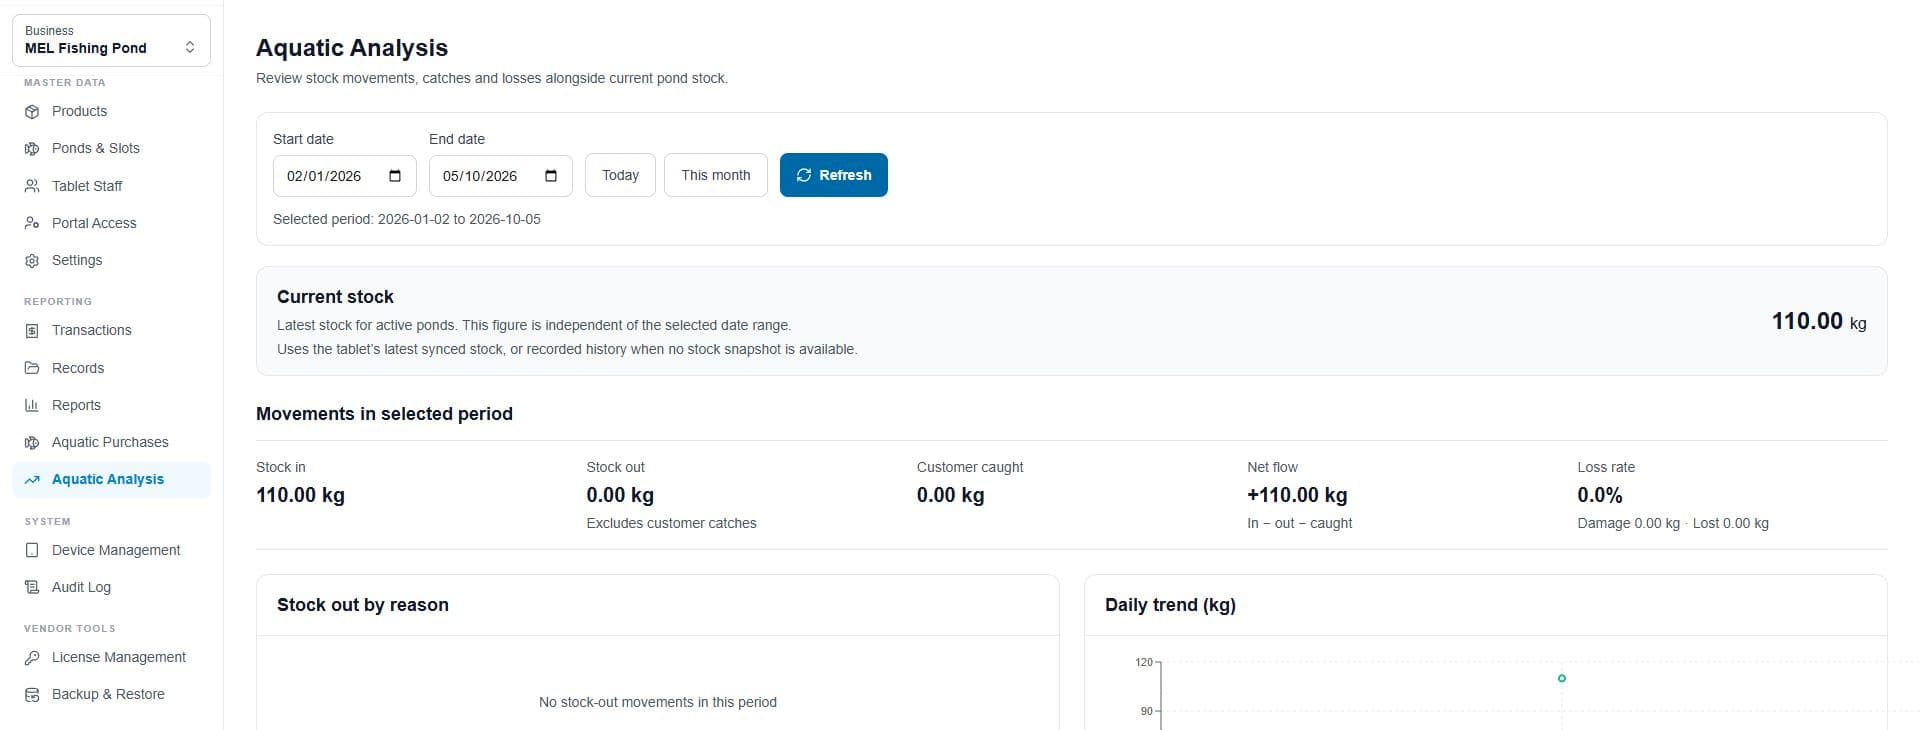Open Backup & Restore page
The width and height of the screenshot is (1920, 730).
coord(111,694)
